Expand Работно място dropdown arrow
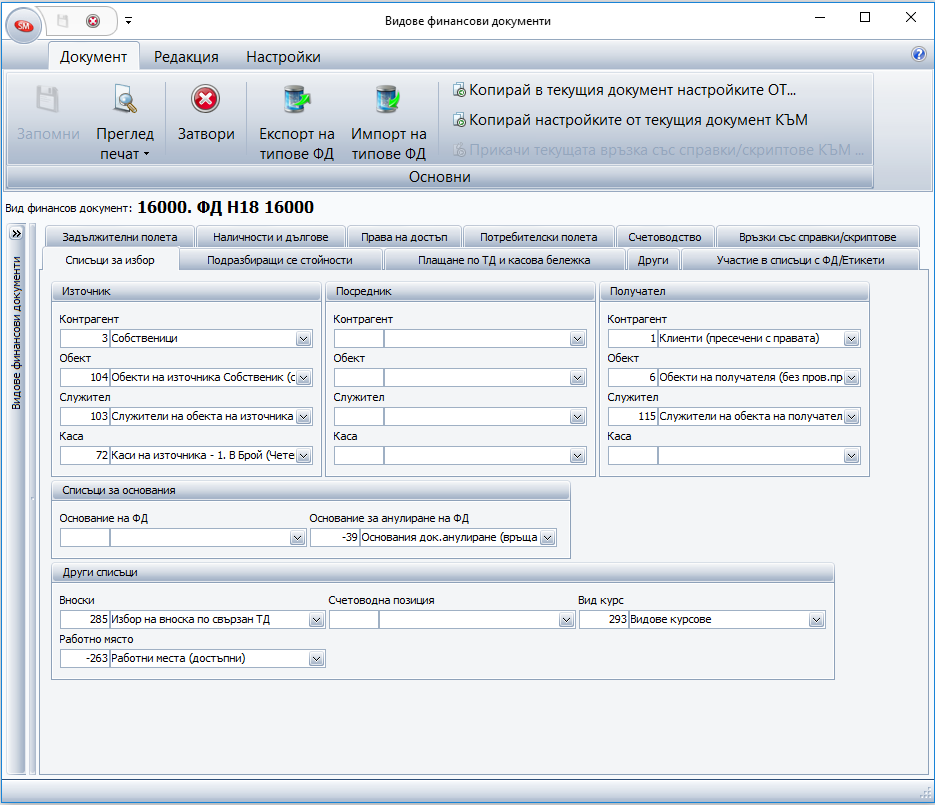The height and width of the screenshot is (805, 935). pos(316,659)
